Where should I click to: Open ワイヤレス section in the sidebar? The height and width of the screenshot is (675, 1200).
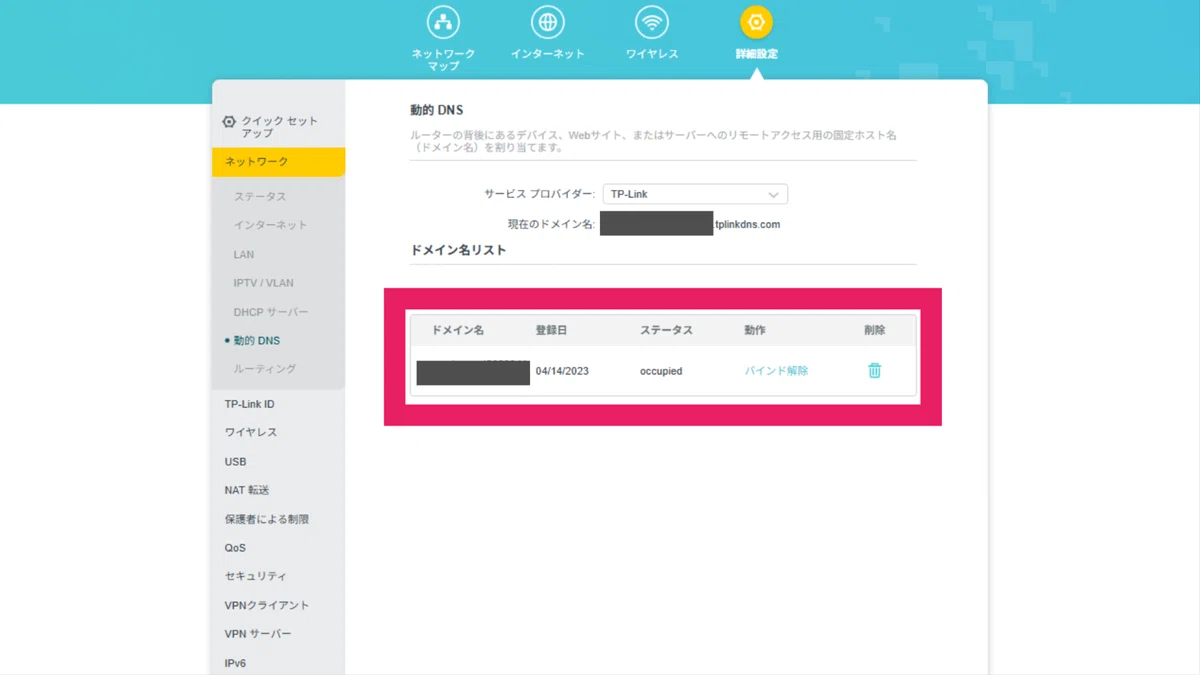coord(251,433)
